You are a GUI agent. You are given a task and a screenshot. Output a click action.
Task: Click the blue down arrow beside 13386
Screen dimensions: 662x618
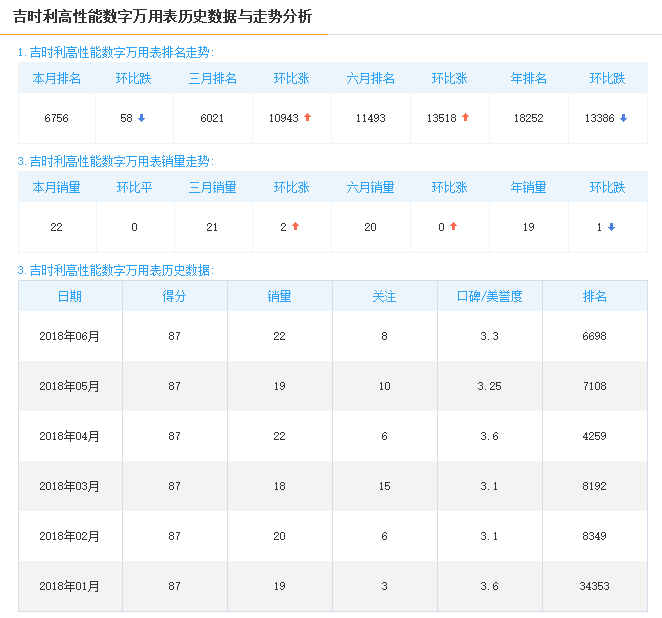click(x=623, y=118)
